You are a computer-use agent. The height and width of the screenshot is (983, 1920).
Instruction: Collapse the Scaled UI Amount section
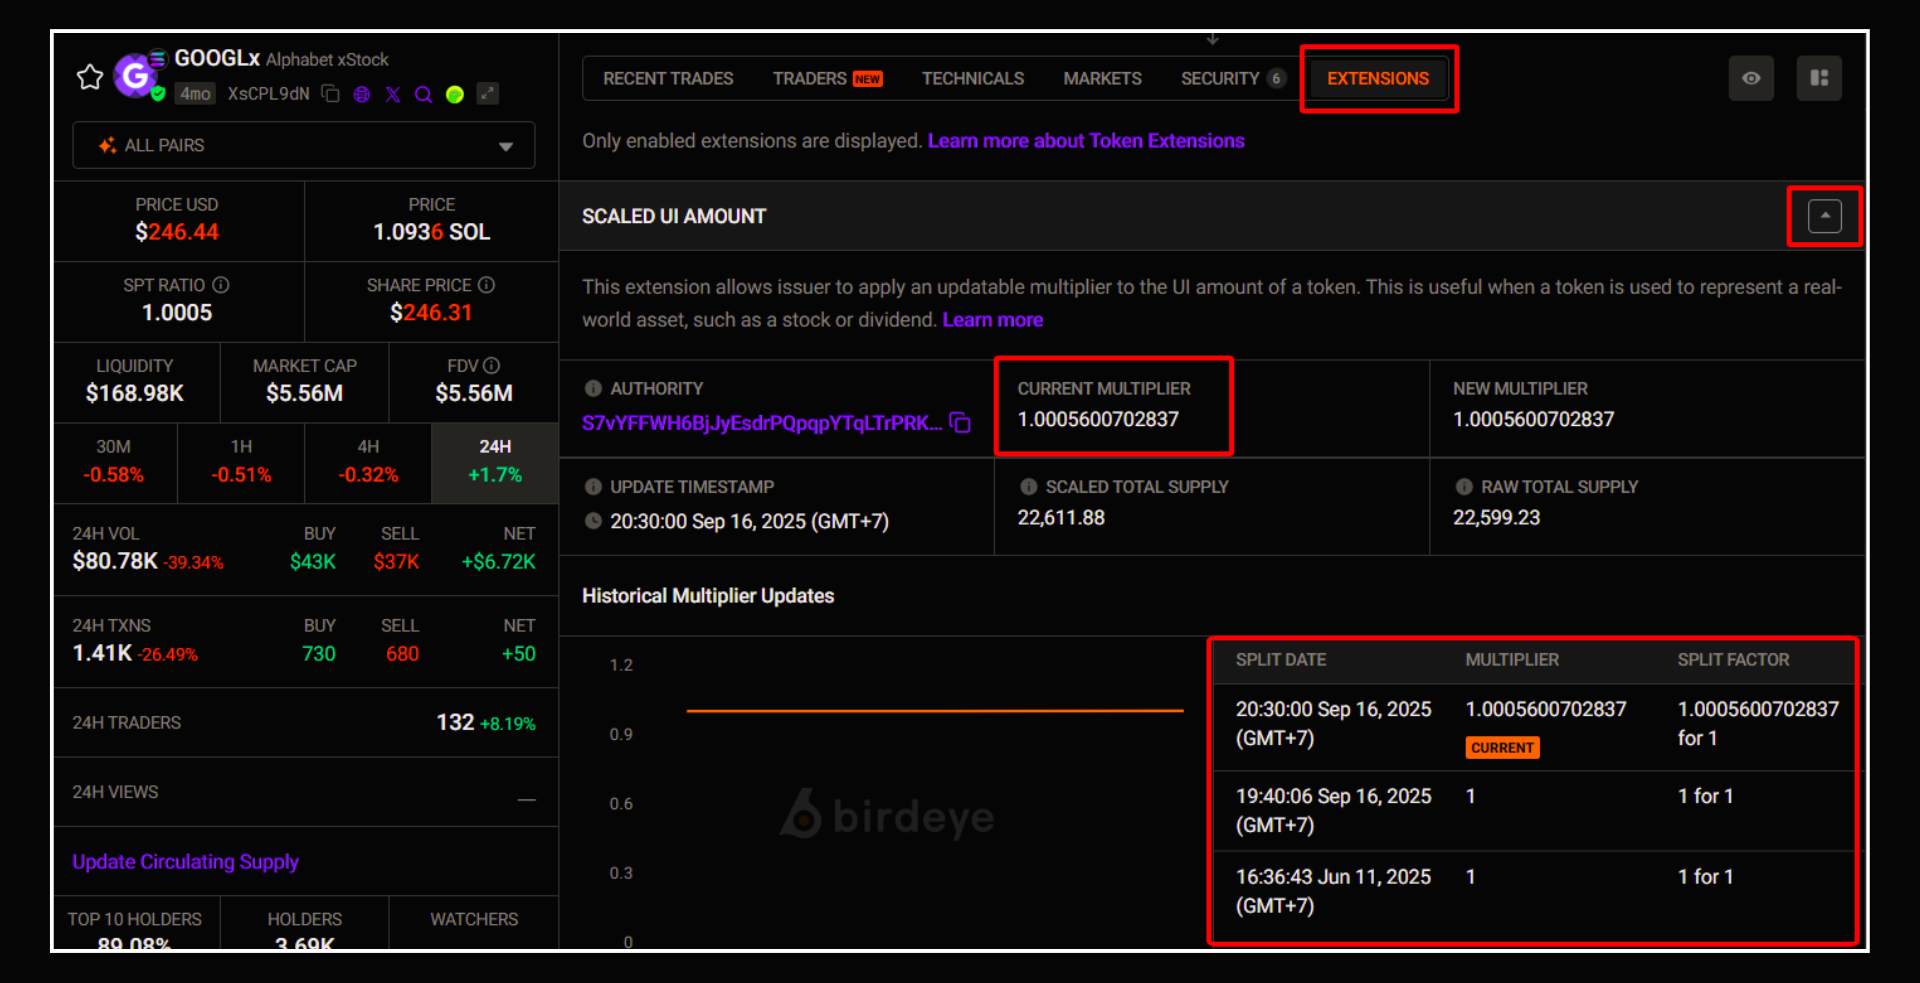(1824, 216)
